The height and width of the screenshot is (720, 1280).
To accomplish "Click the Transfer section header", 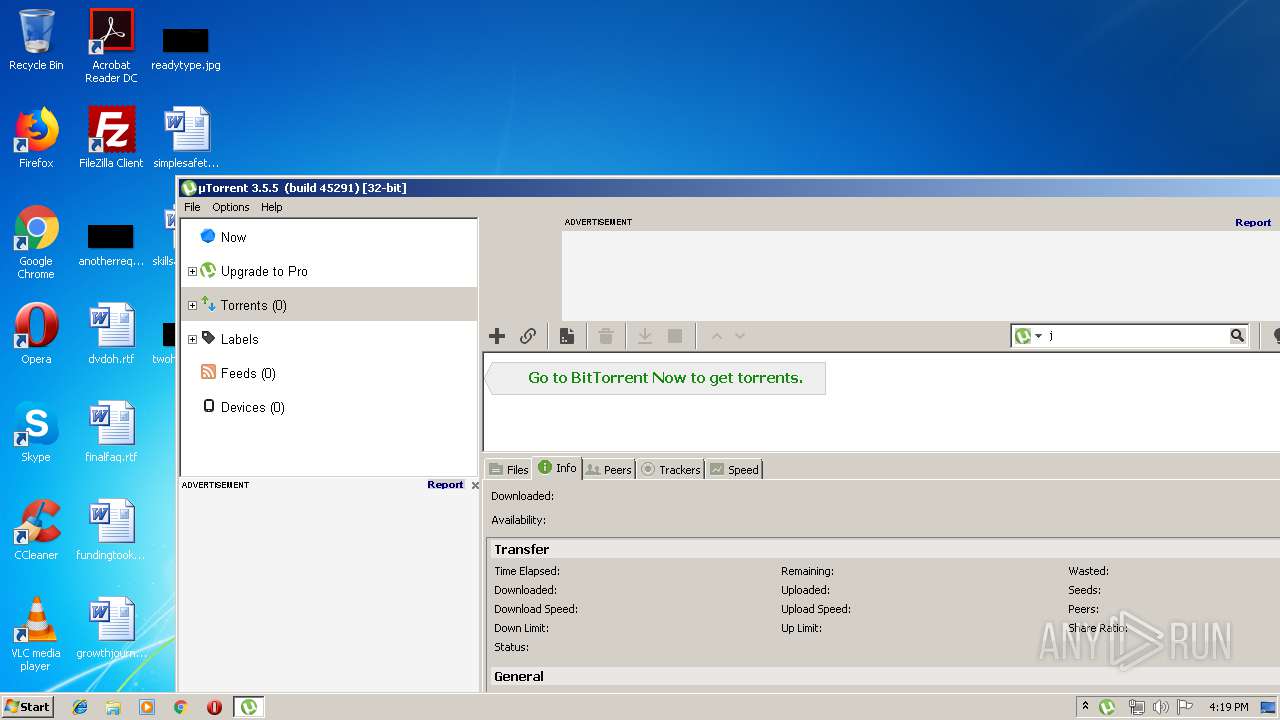I will 521,549.
